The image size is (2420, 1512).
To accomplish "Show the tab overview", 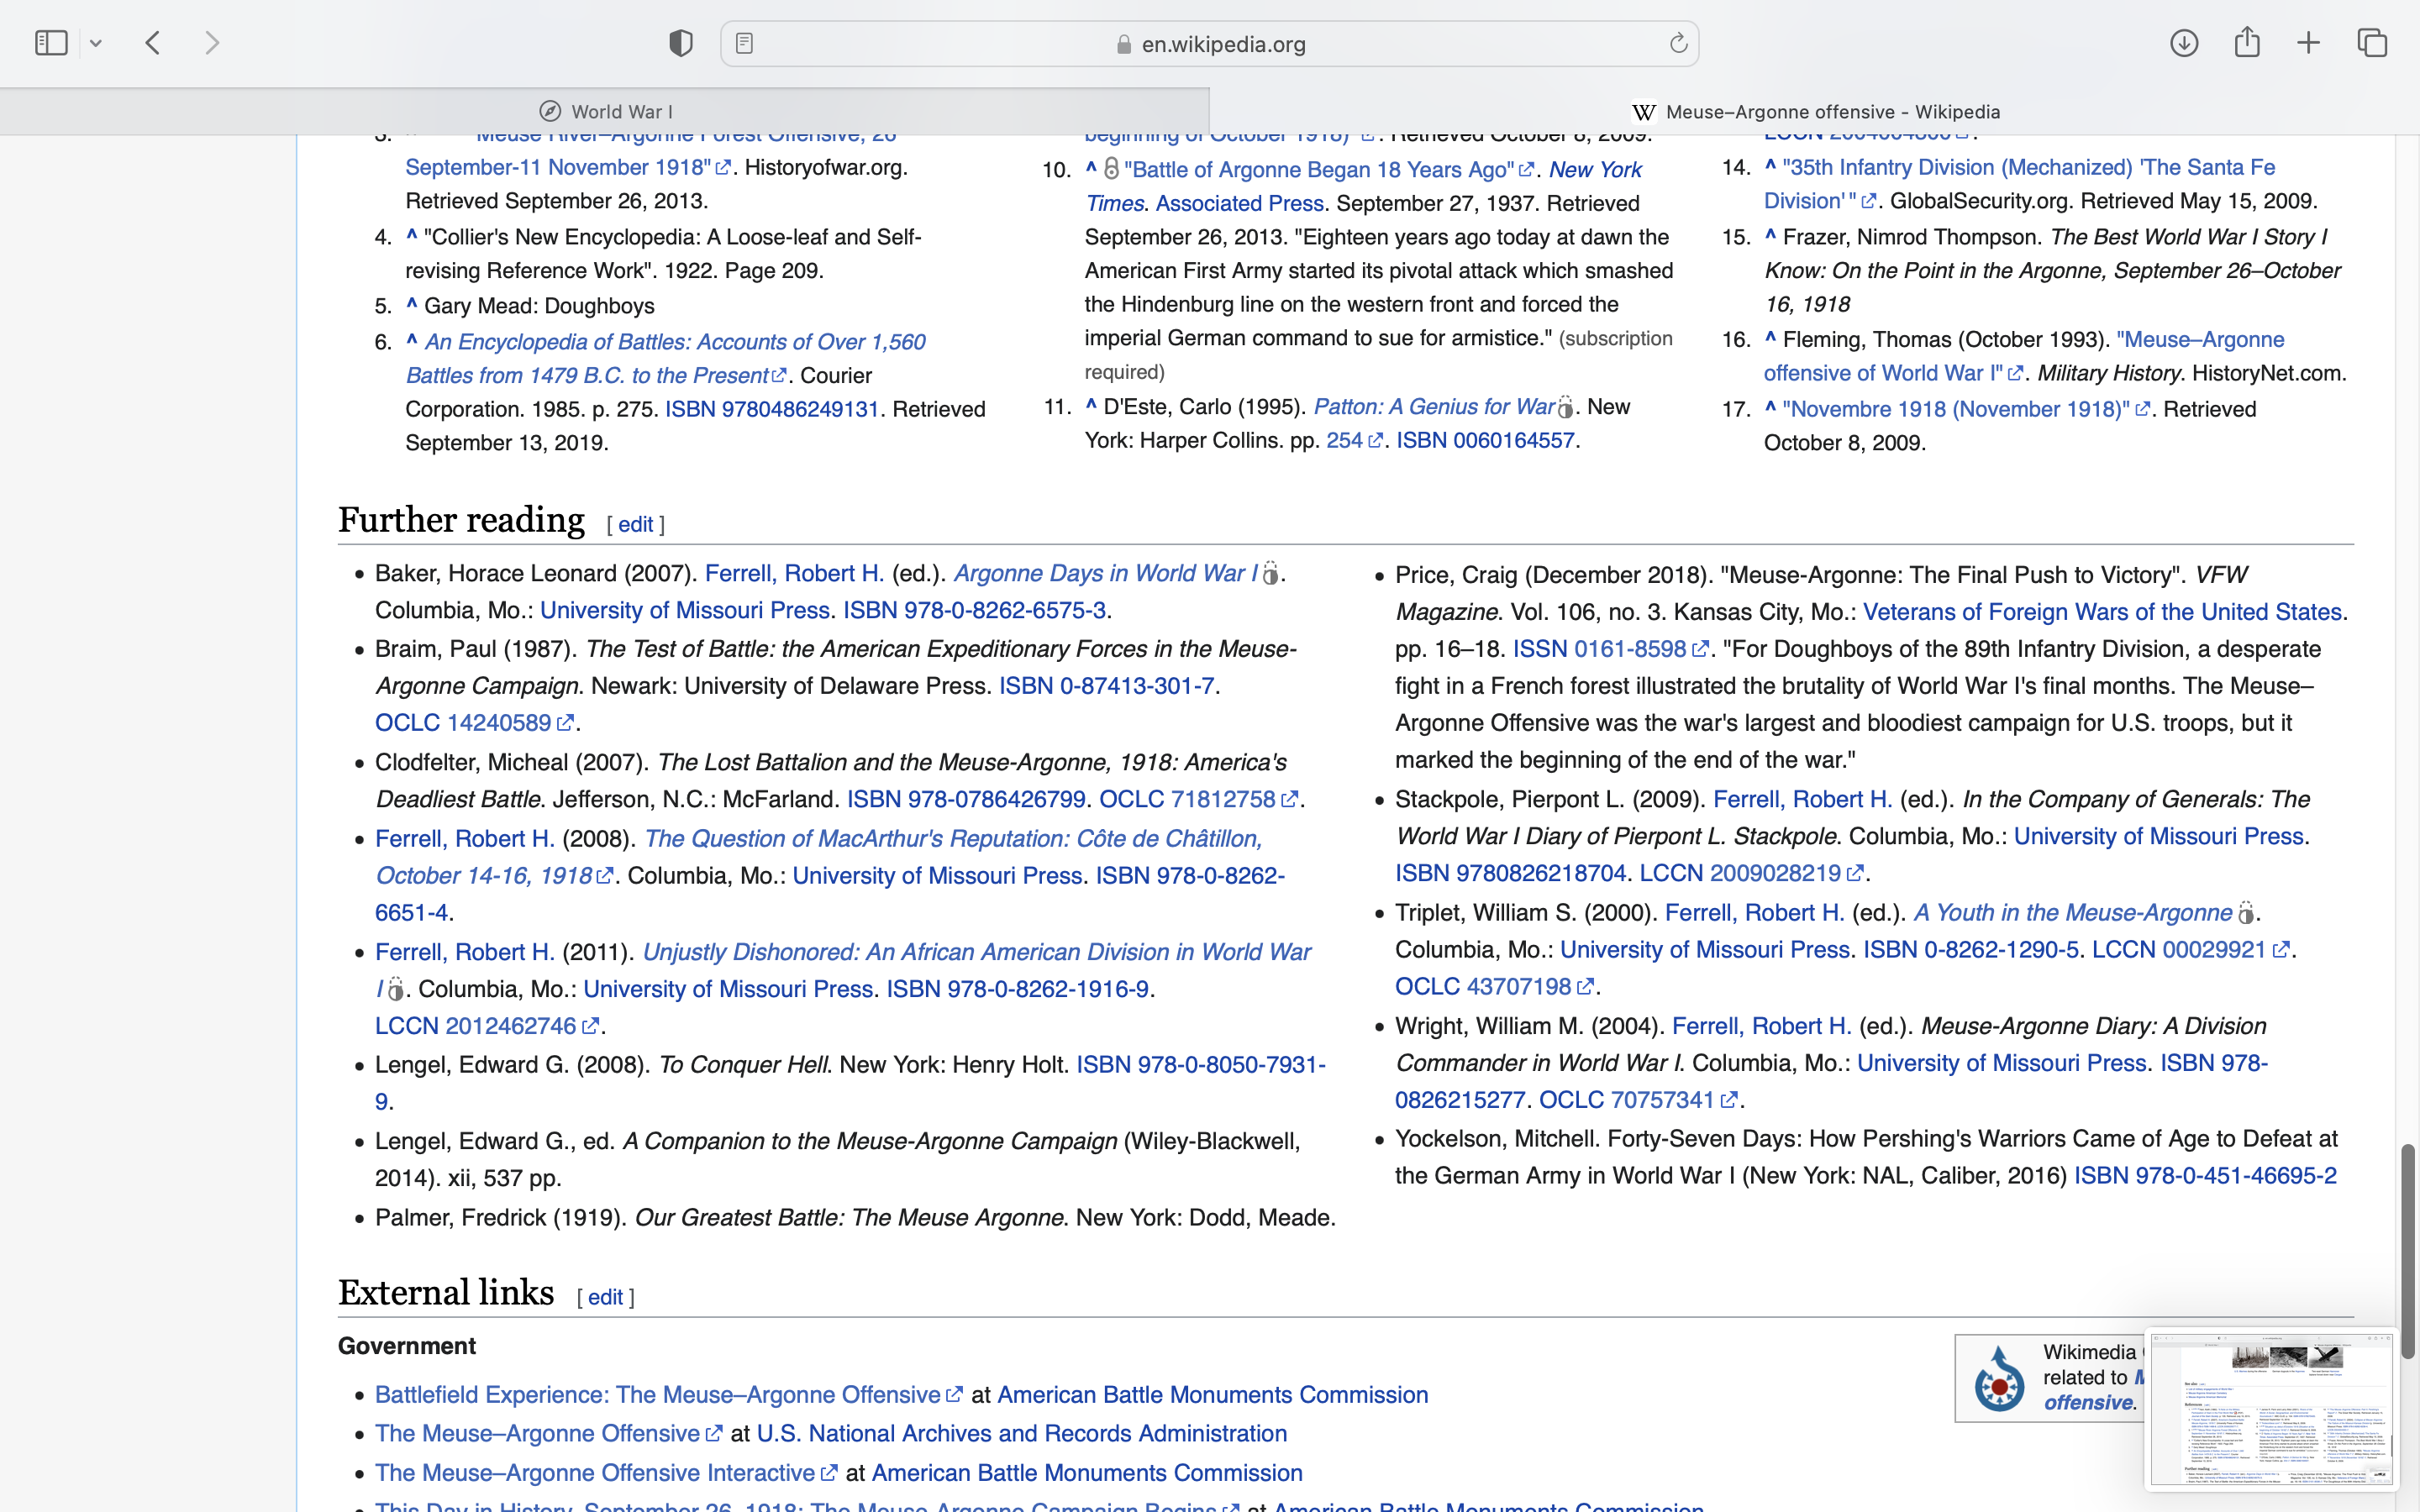I will (2372, 43).
